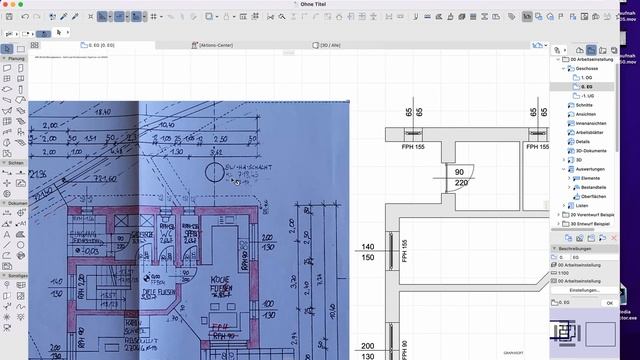The width and height of the screenshot is (640, 360).
Task: Select the Fill hatch tool
Action: pyautogui.click(x=20, y=235)
